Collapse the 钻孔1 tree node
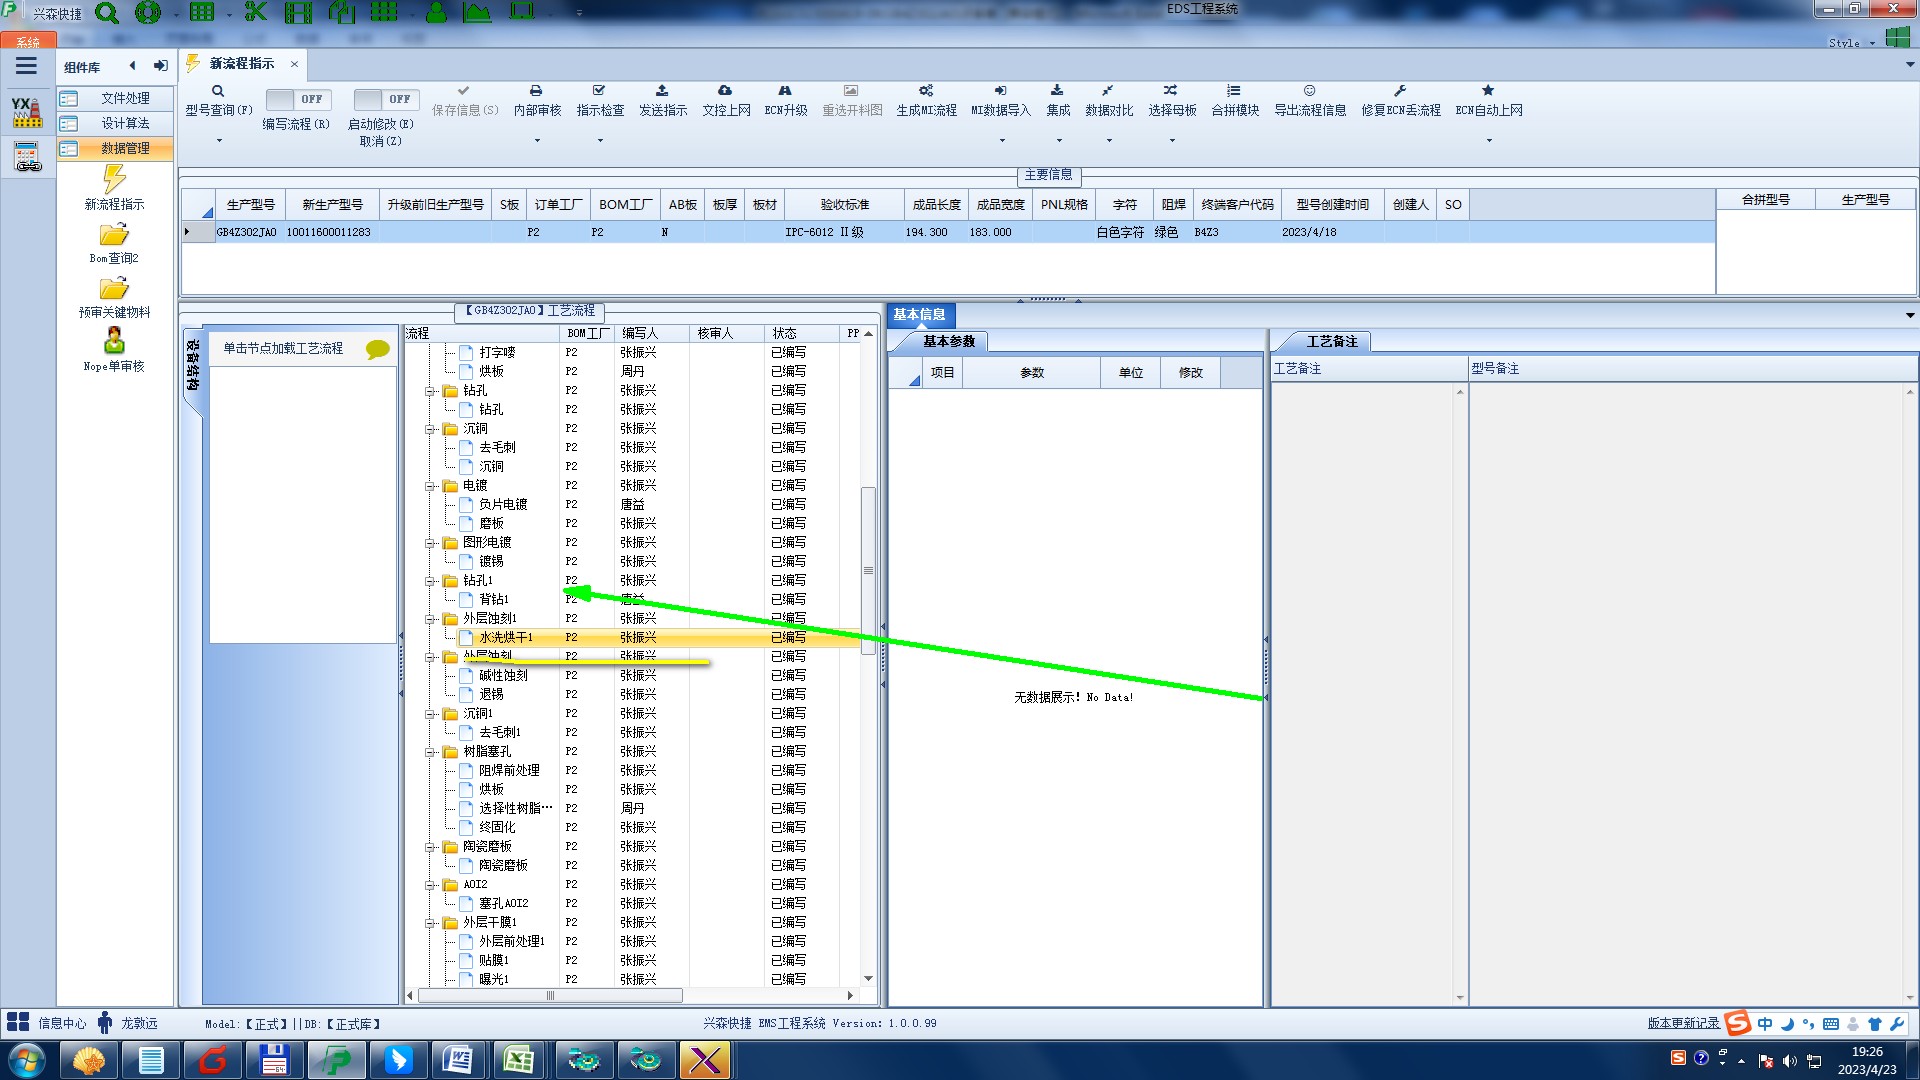This screenshot has width=1920, height=1080. [430, 581]
